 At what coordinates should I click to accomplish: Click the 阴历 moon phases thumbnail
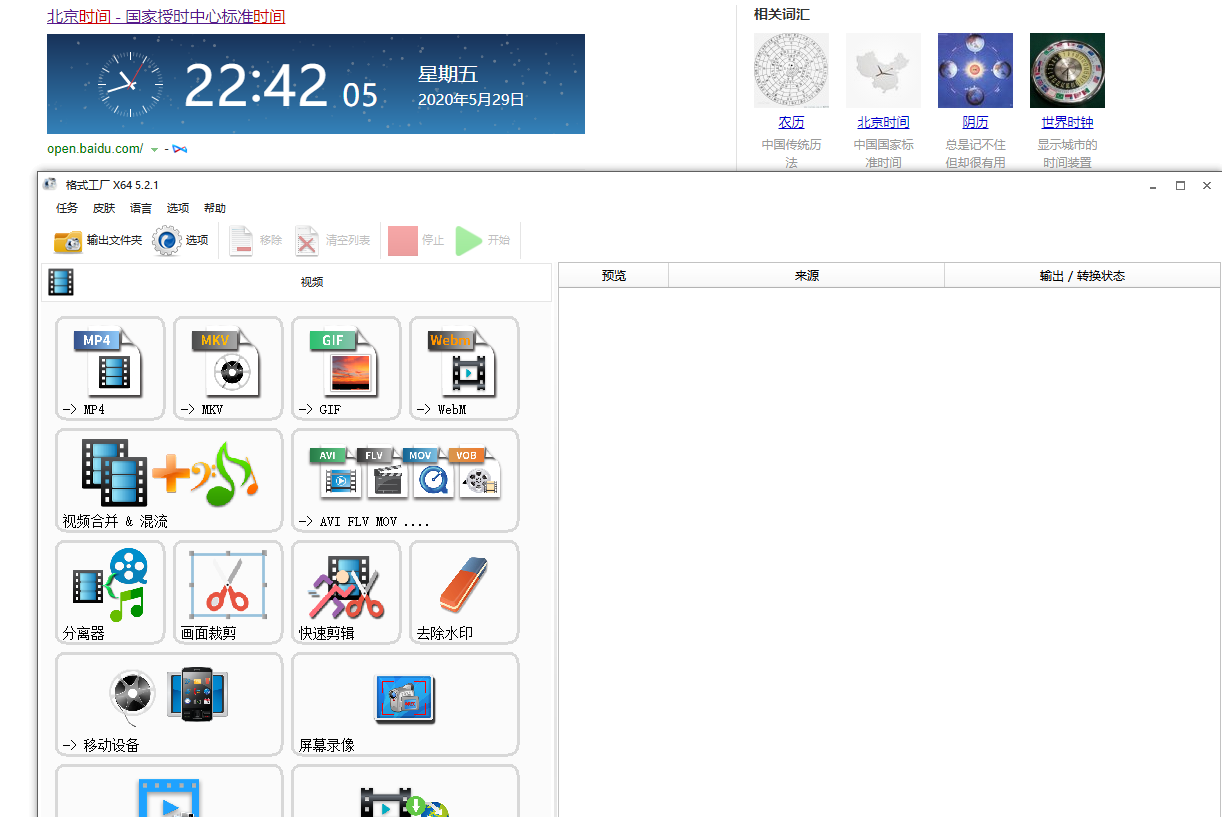975,70
